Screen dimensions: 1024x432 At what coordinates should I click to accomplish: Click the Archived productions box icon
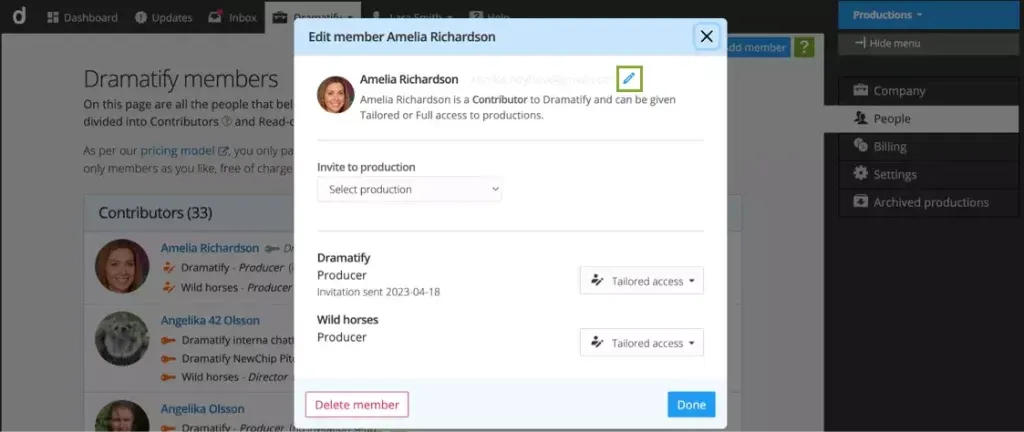861,202
